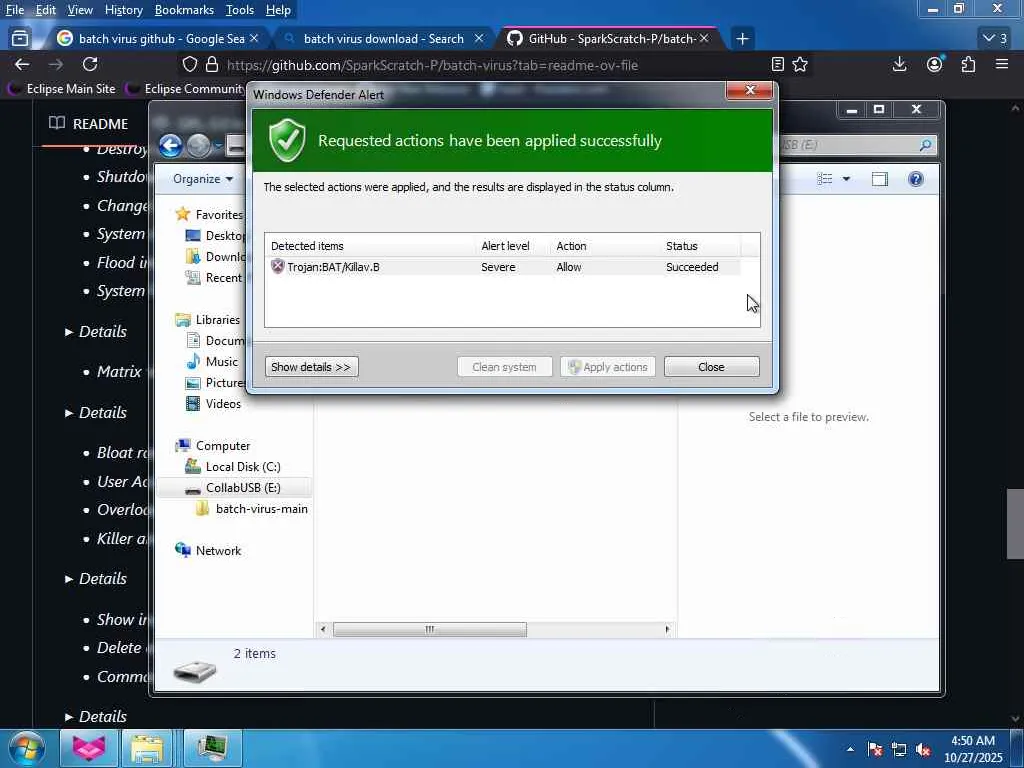Open the extensions puzzle icon
This screenshot has height=768, width=1024.
coord(968,64)
